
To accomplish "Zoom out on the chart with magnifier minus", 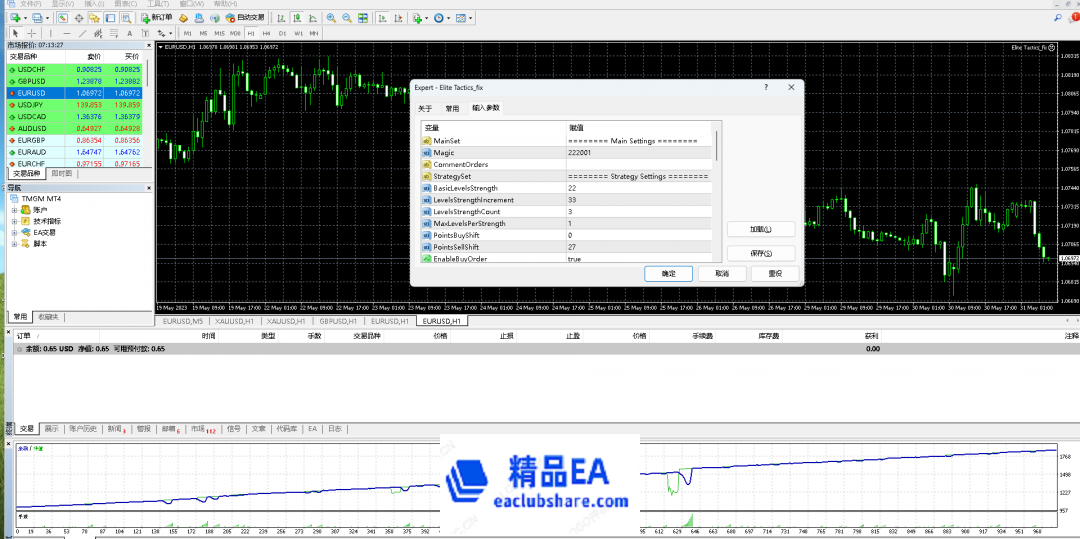I will [346, 18].
